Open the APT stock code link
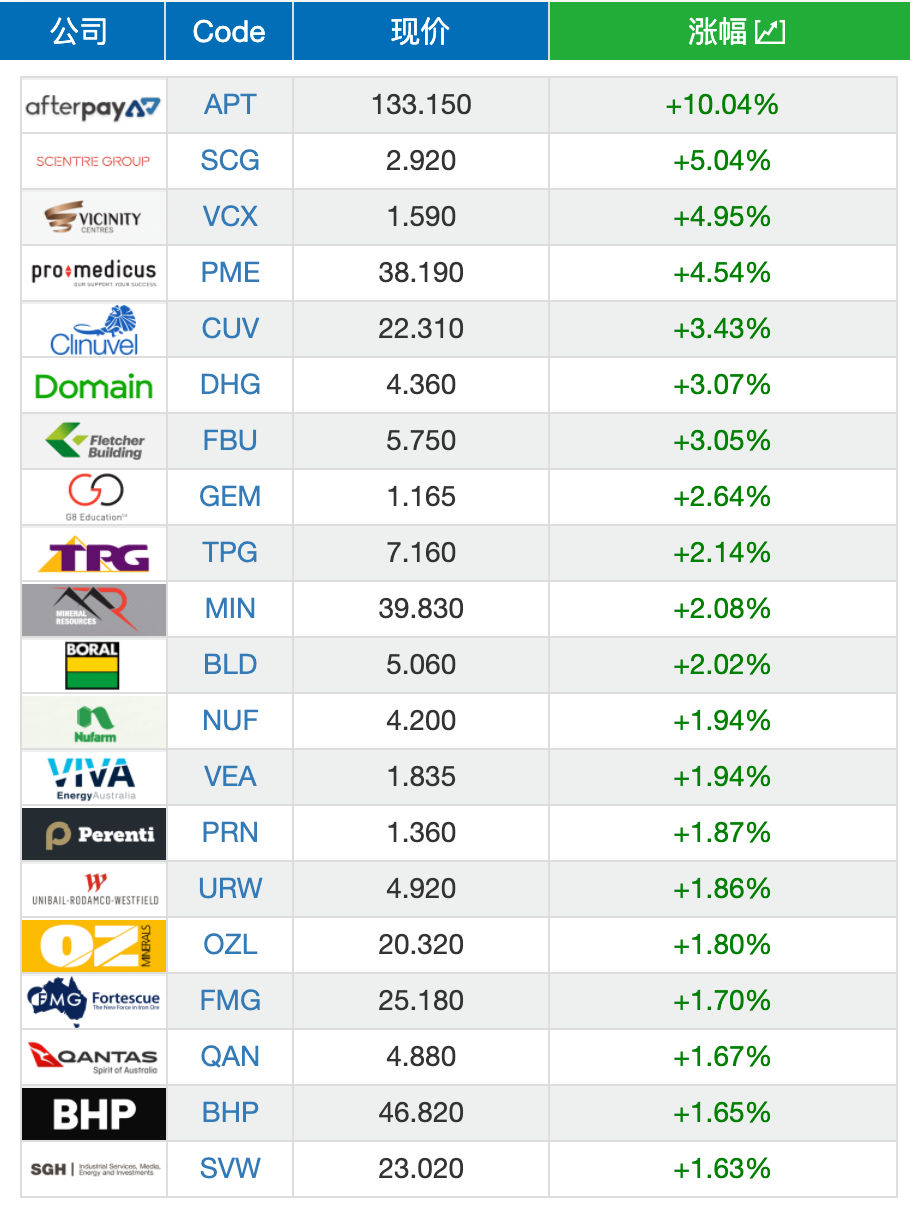 [x=230, y=105]
